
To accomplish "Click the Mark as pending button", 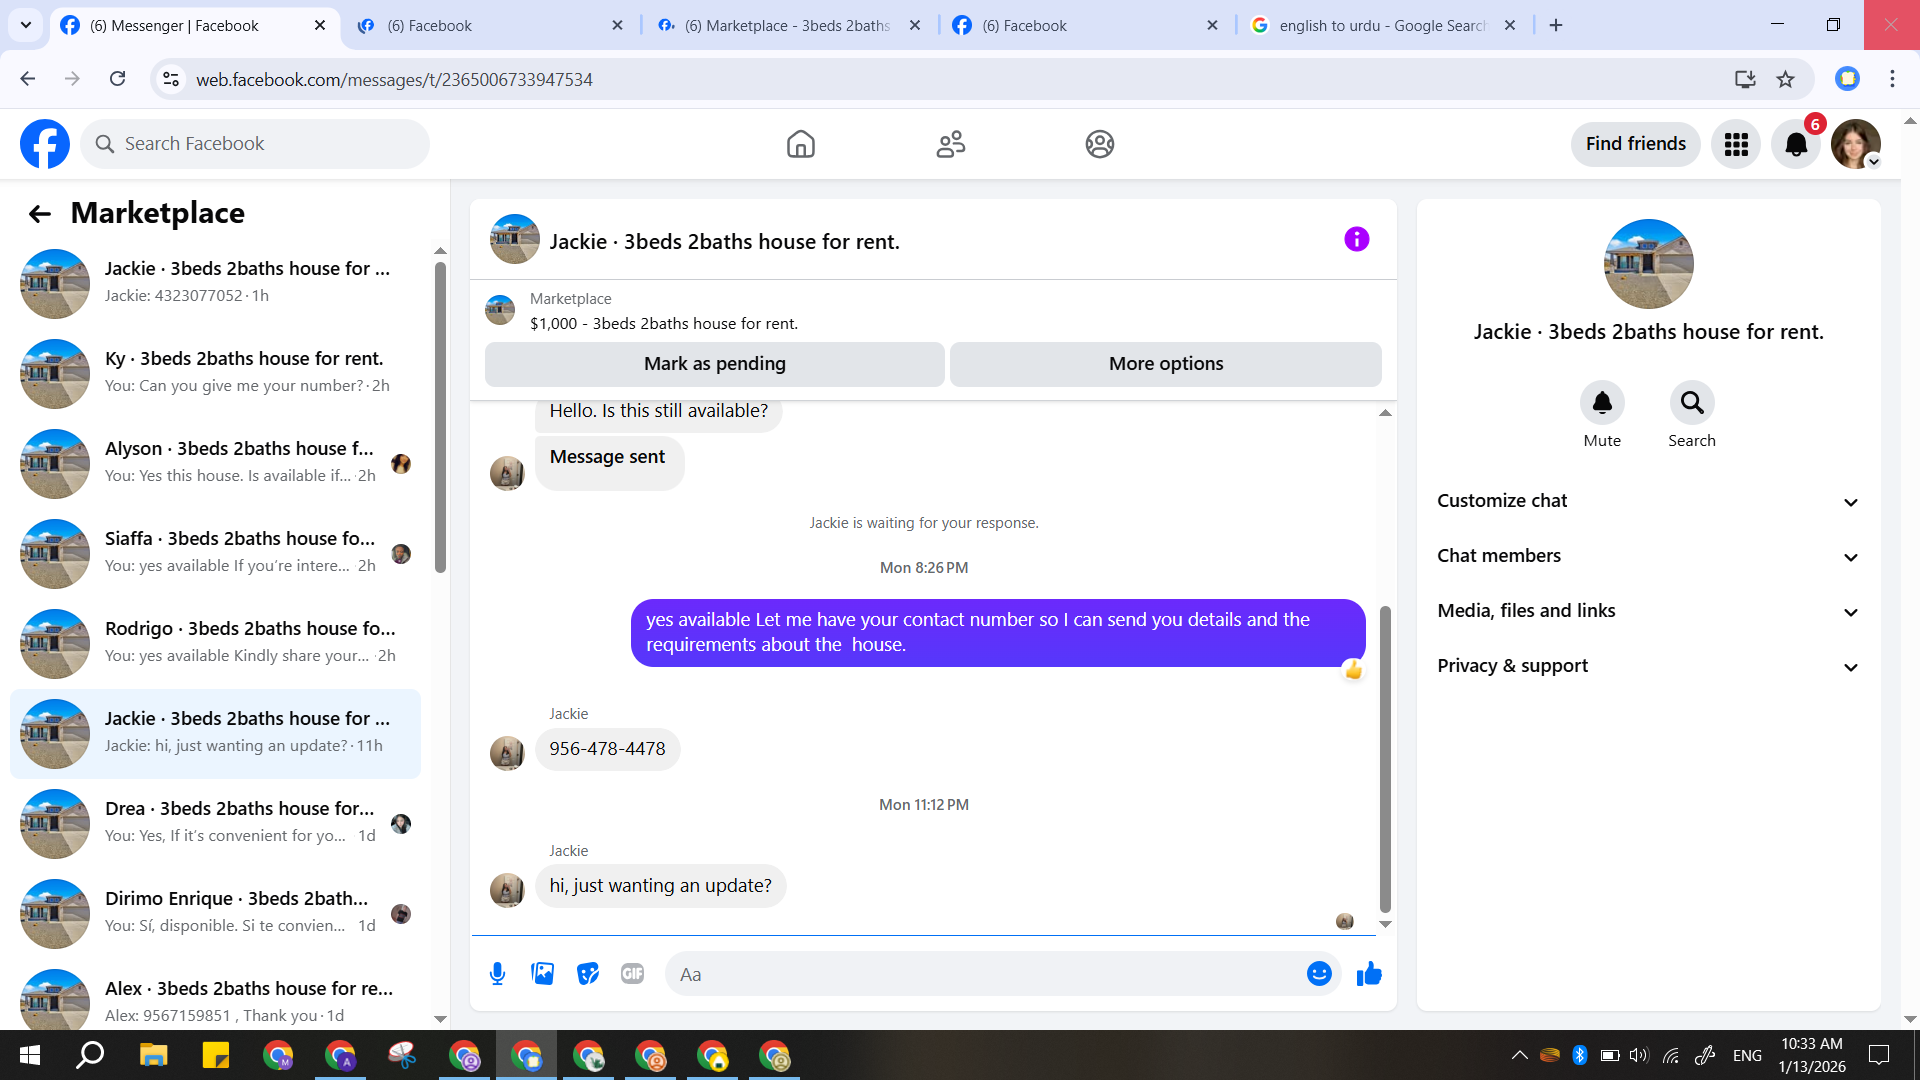I will [714, 364].
